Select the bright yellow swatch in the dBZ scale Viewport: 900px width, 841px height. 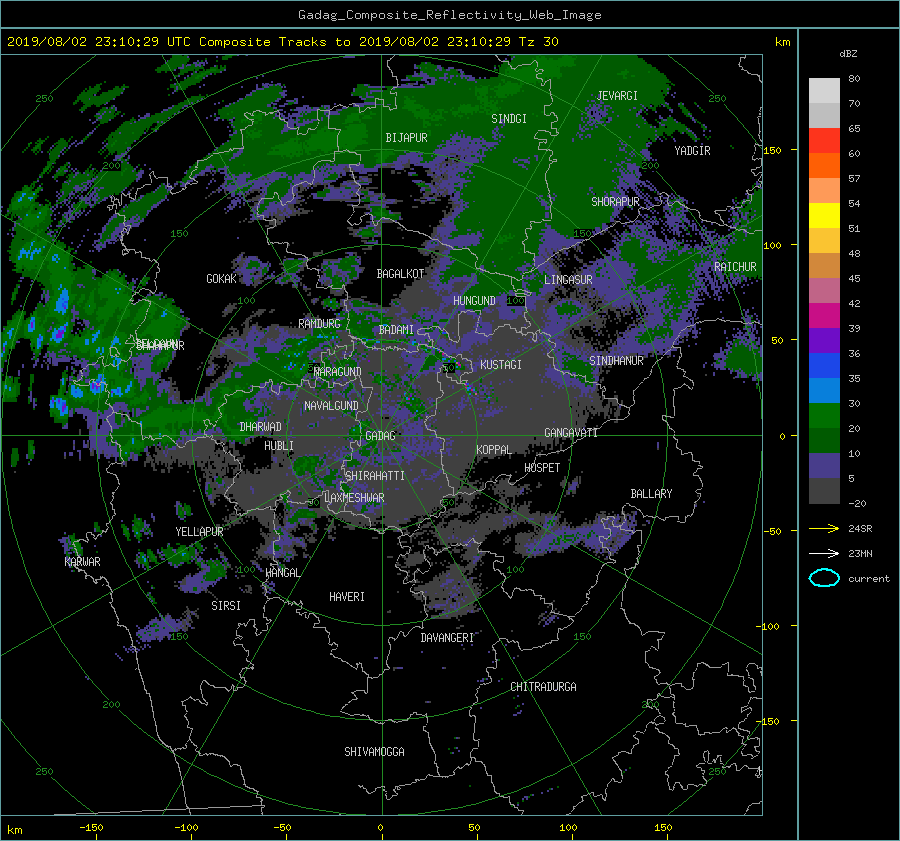click(824, 215)
